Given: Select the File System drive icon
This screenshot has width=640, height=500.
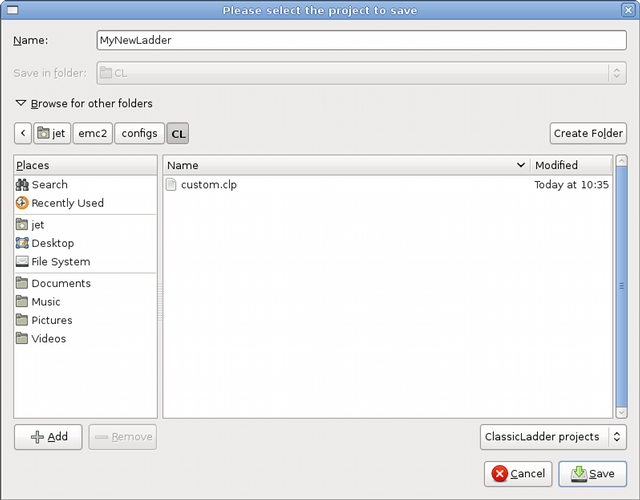Looking at the screenshot, I should point(23,262).
